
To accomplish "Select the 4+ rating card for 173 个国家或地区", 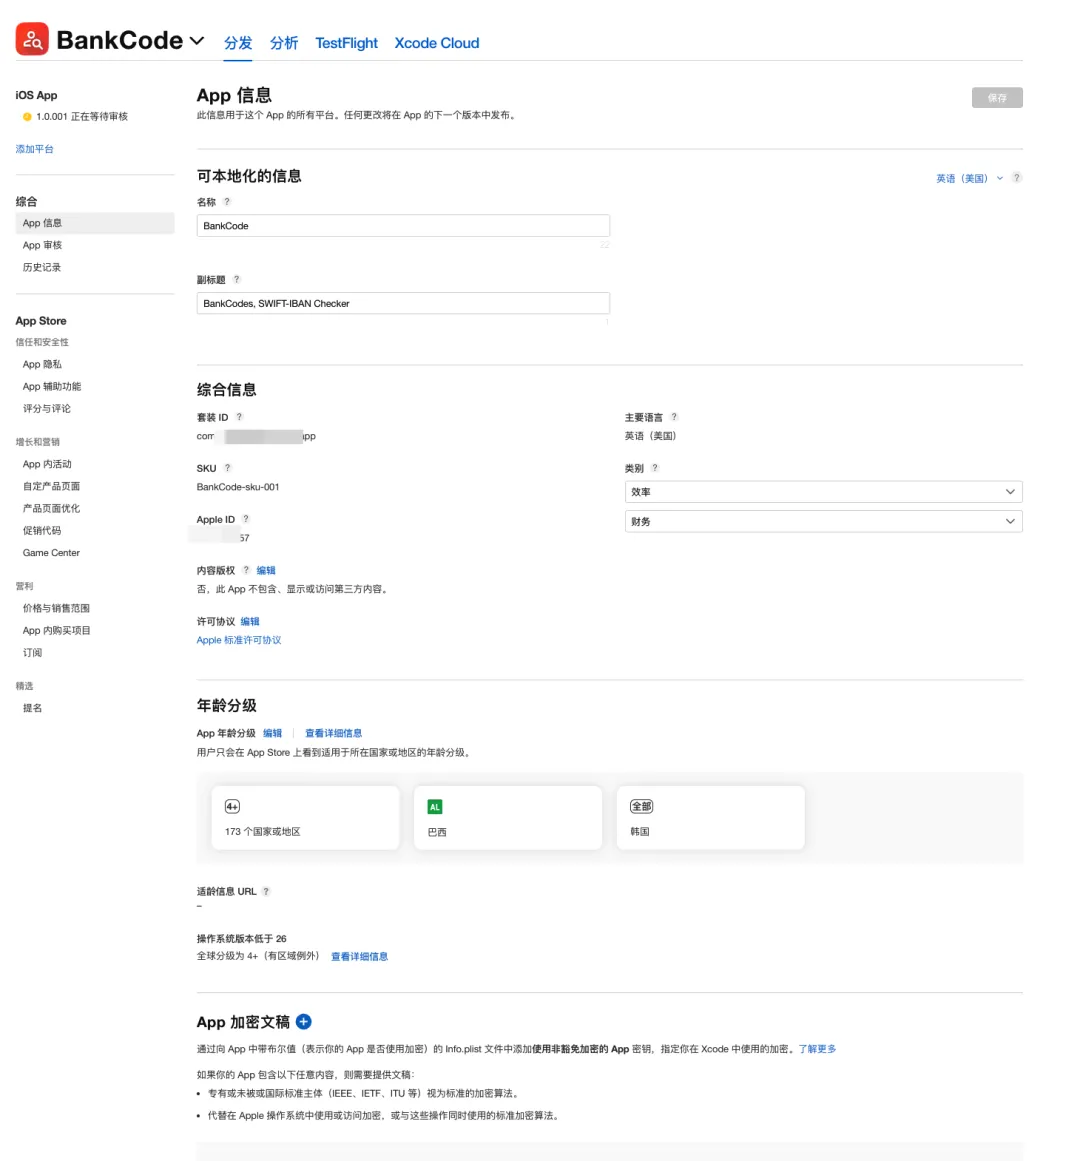I will pyautogui.click(x=306, y=818).
